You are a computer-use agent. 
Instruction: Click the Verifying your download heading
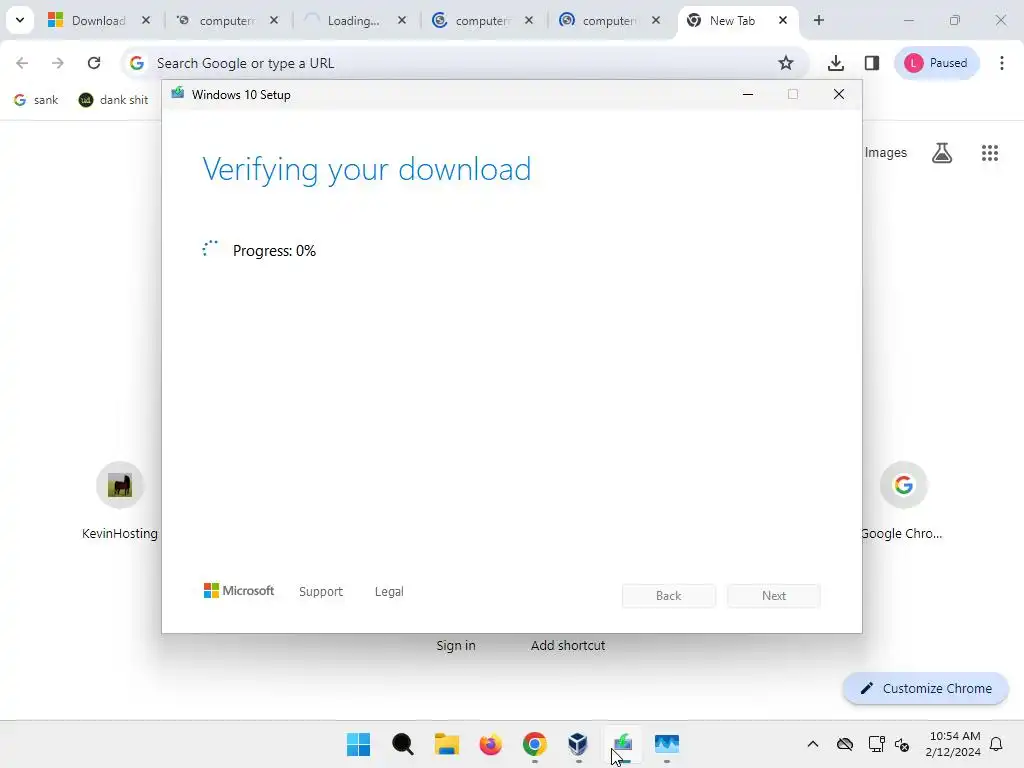[x=366, y=169]
